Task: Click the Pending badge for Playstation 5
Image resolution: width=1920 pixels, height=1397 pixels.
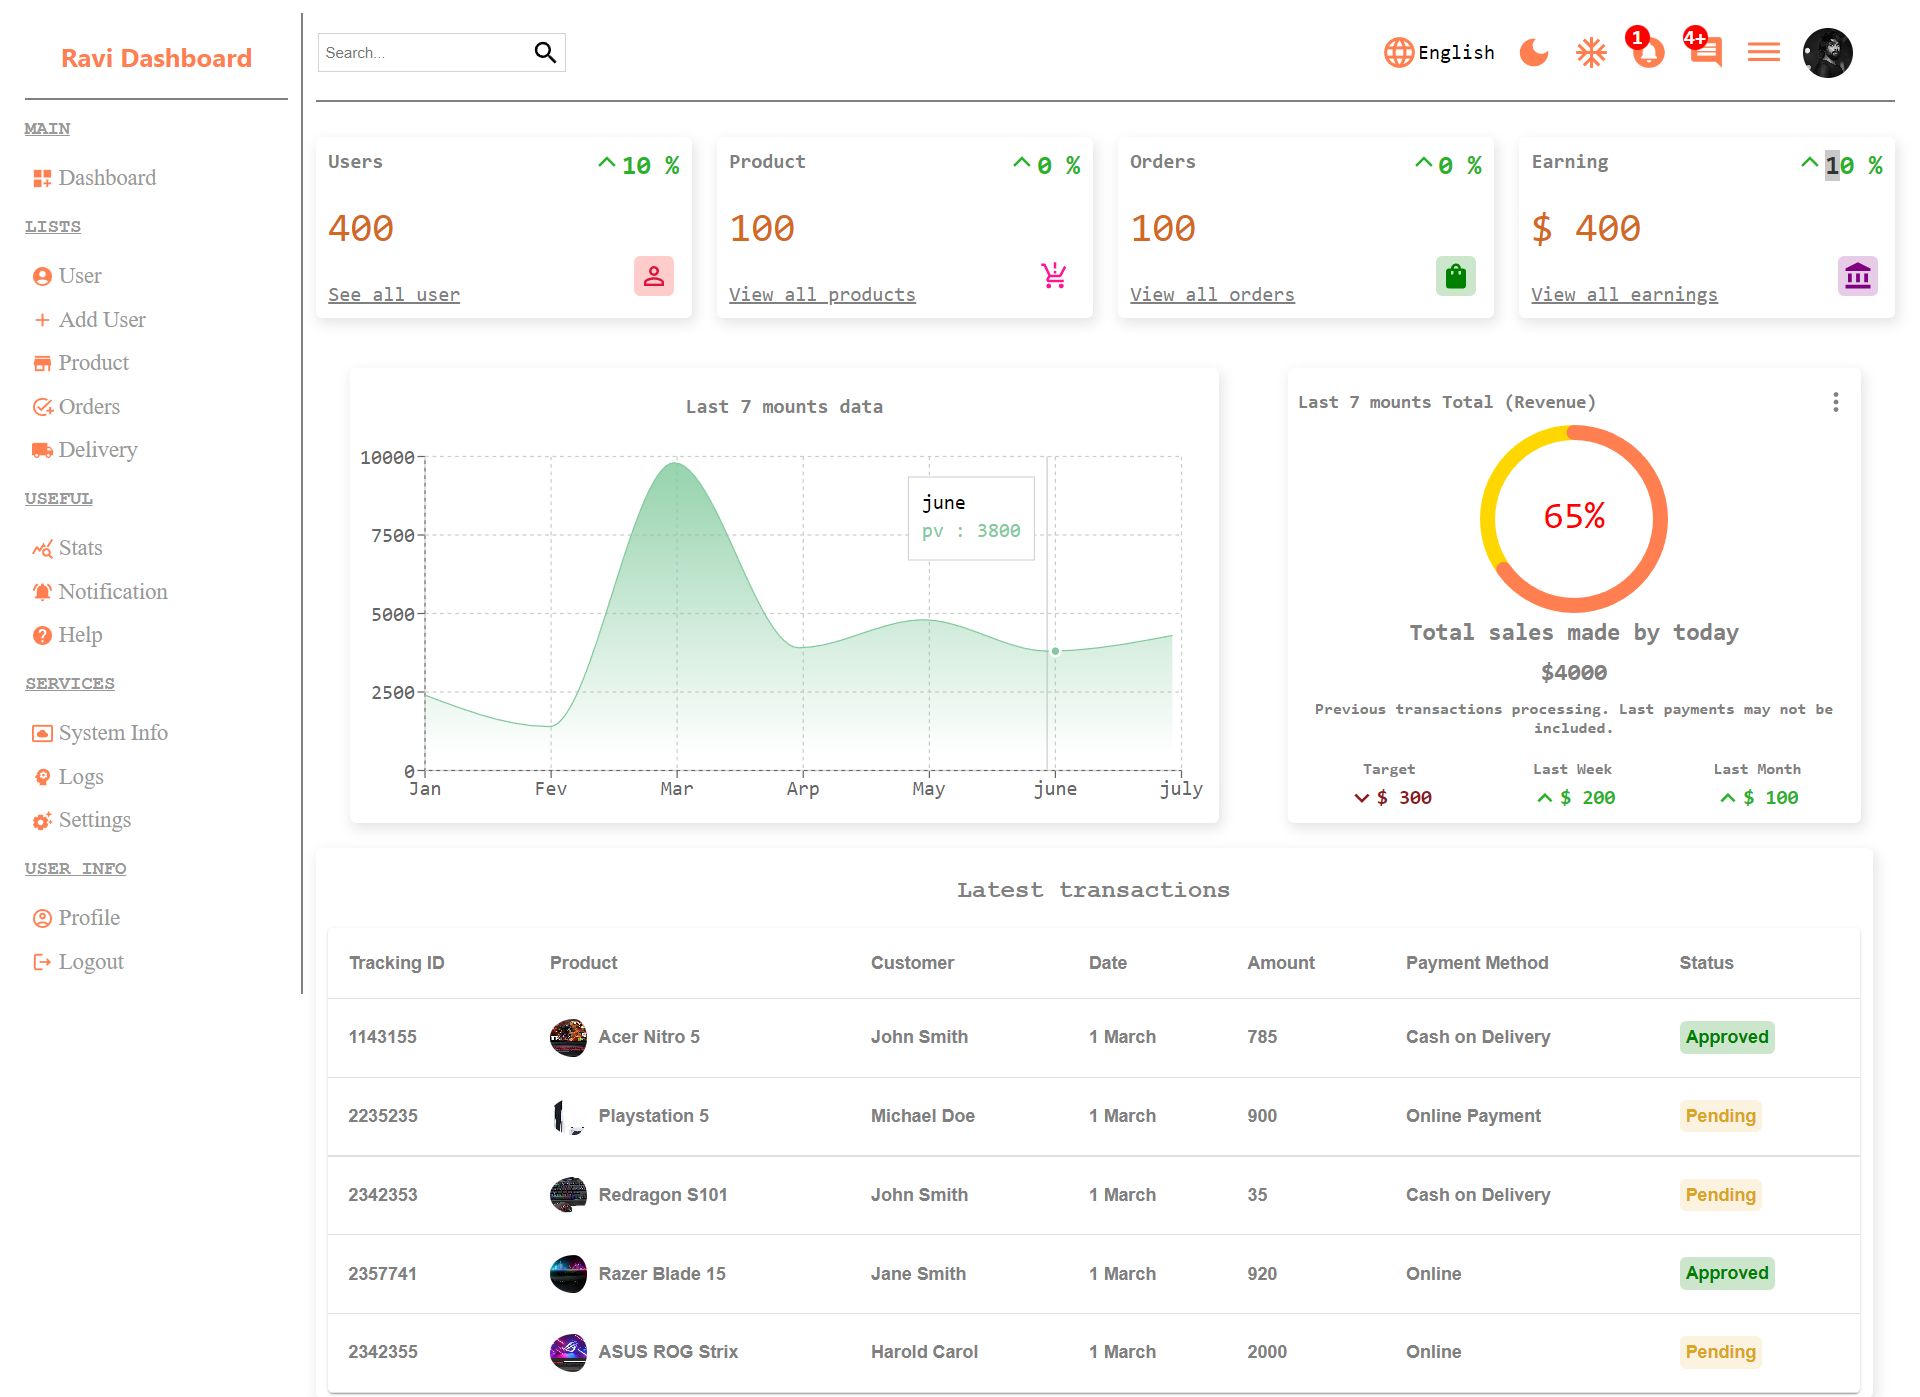Action: click(x=1720, y=1116)
